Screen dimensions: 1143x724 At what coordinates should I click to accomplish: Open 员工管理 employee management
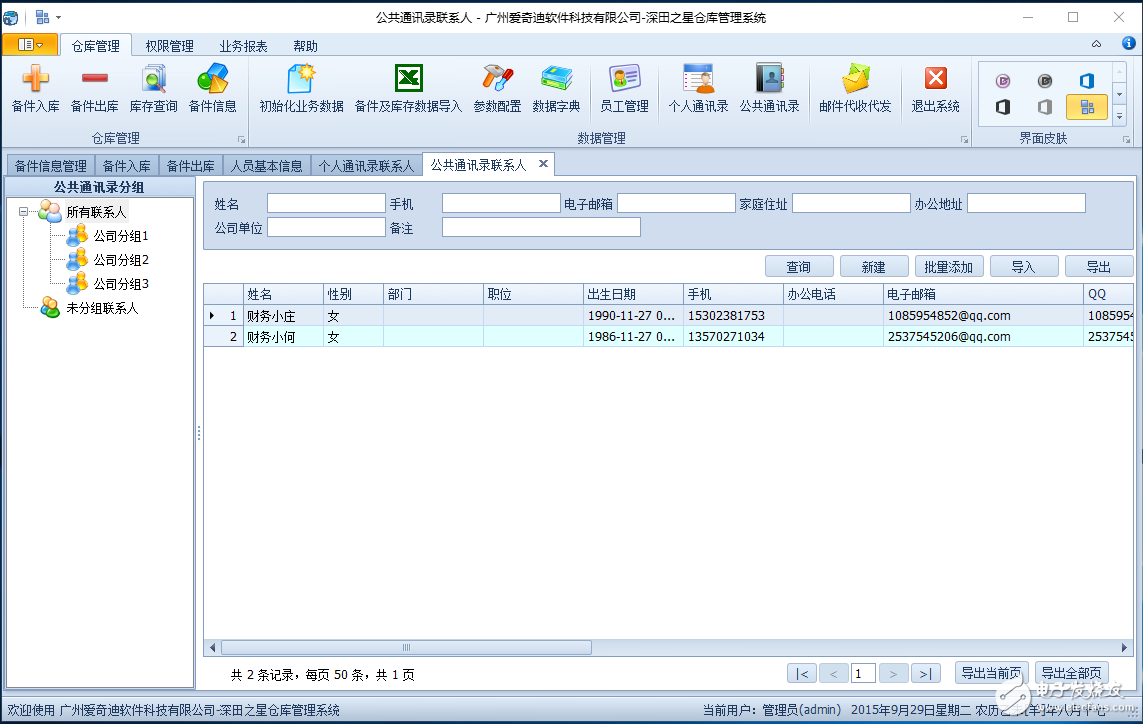click(x=623, y=88)
